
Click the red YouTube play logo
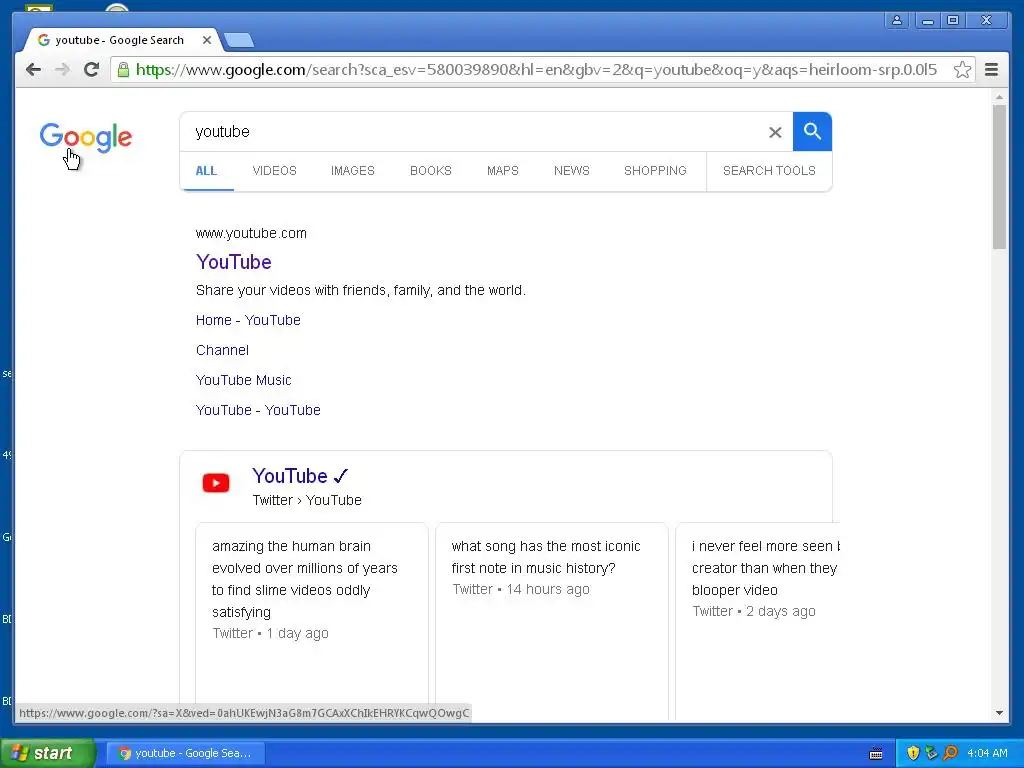(x=216, y=483)
